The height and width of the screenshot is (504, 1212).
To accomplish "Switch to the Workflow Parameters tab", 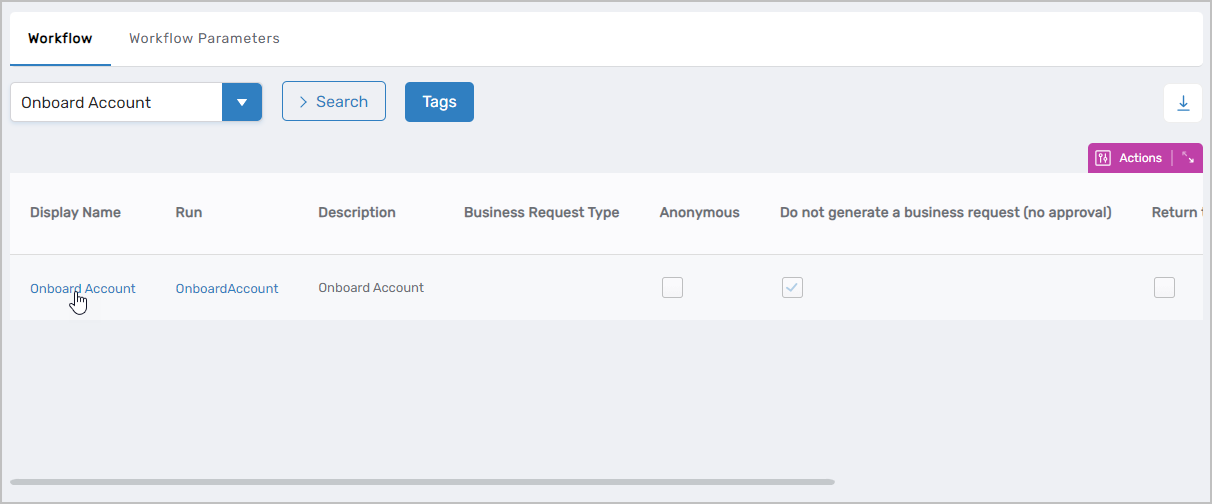I will [x=204, y=39].
